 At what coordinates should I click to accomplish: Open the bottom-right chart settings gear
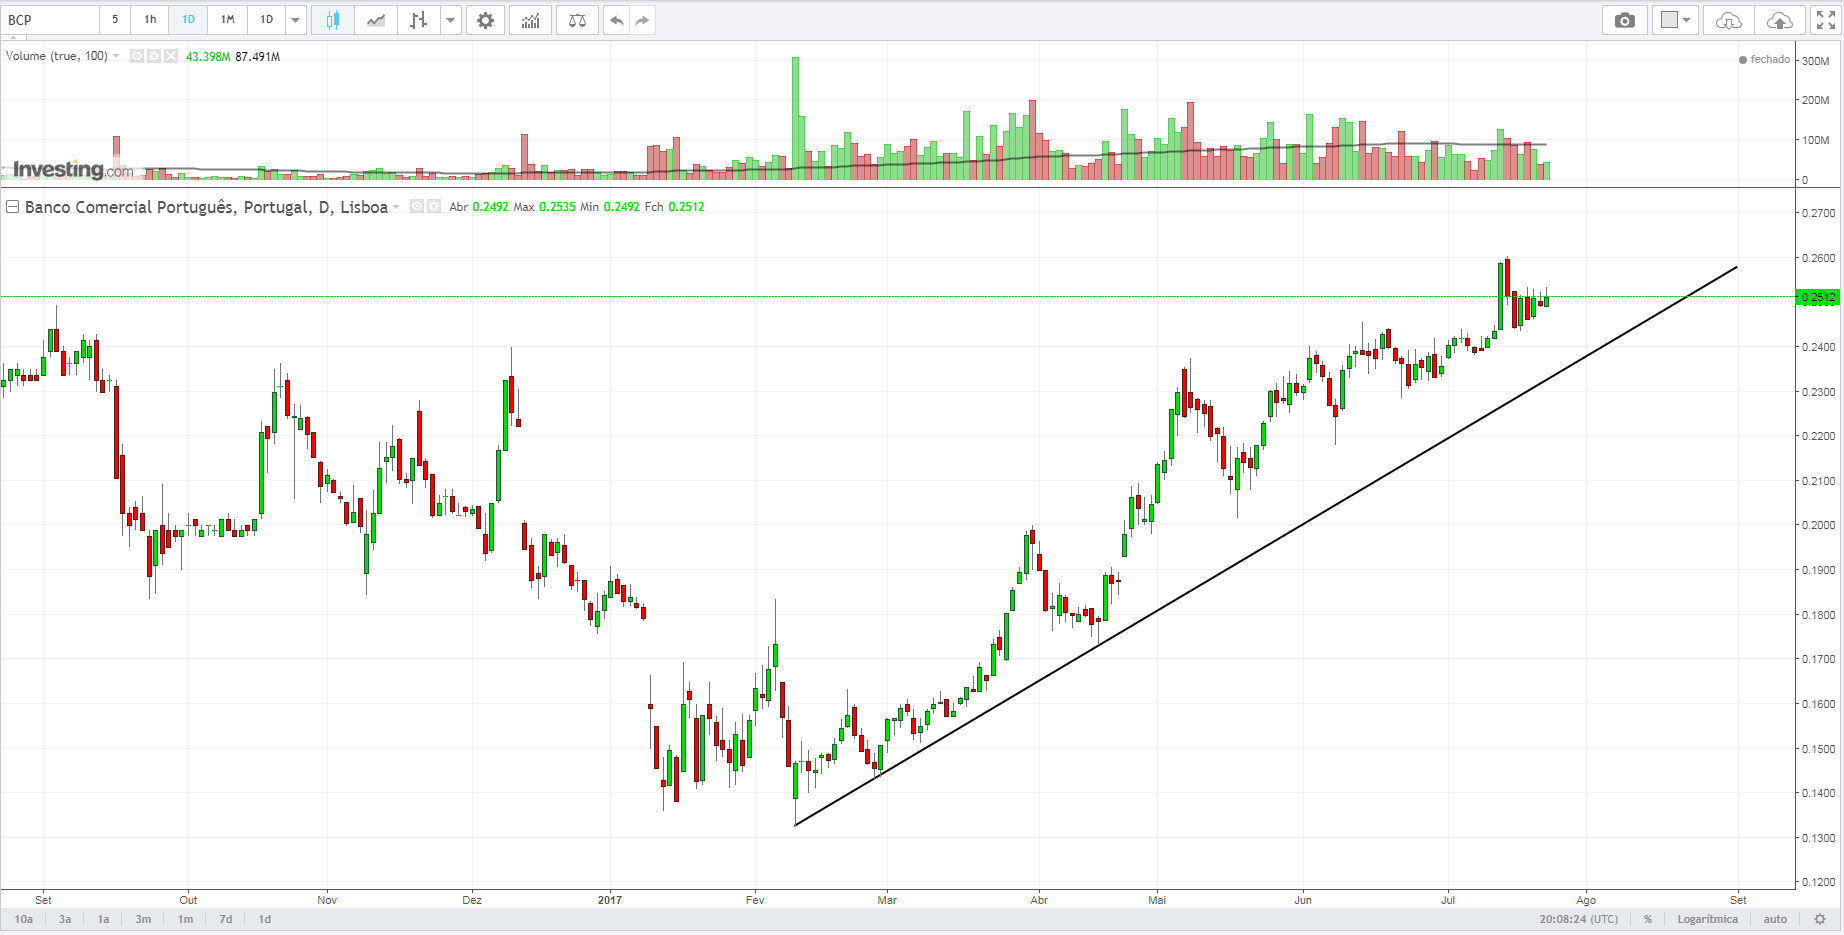[x=1820, y=919]
